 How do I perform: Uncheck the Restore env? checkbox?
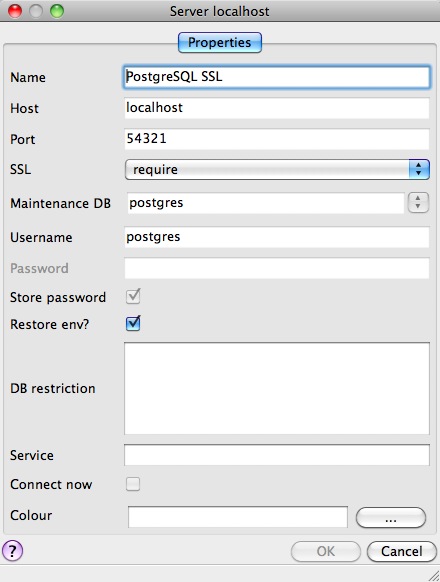(133, 324)
